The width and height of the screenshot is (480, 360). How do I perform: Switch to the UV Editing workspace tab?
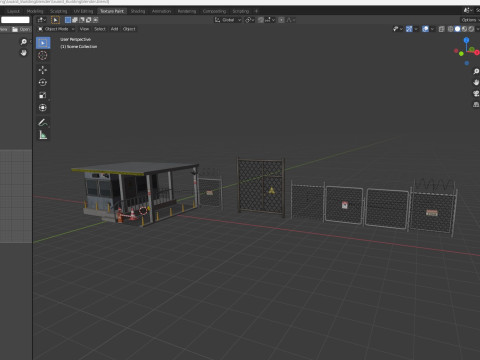point(83,11)
